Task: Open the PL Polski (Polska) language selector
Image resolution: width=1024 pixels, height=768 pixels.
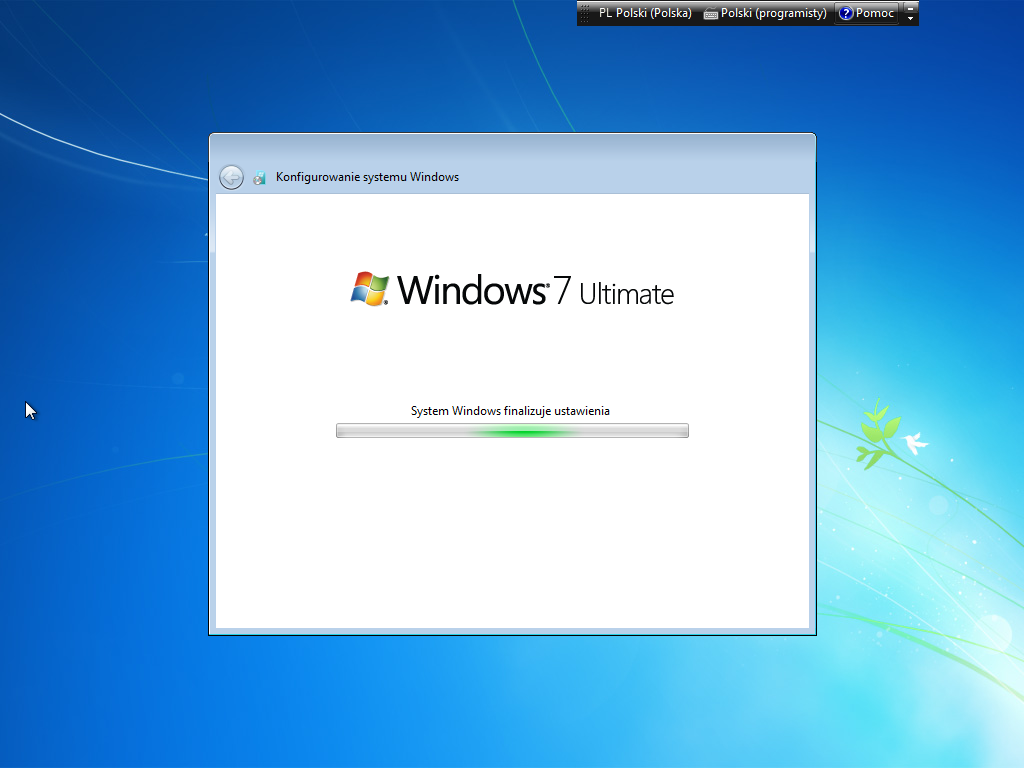Action: click(x=645, y=13)
